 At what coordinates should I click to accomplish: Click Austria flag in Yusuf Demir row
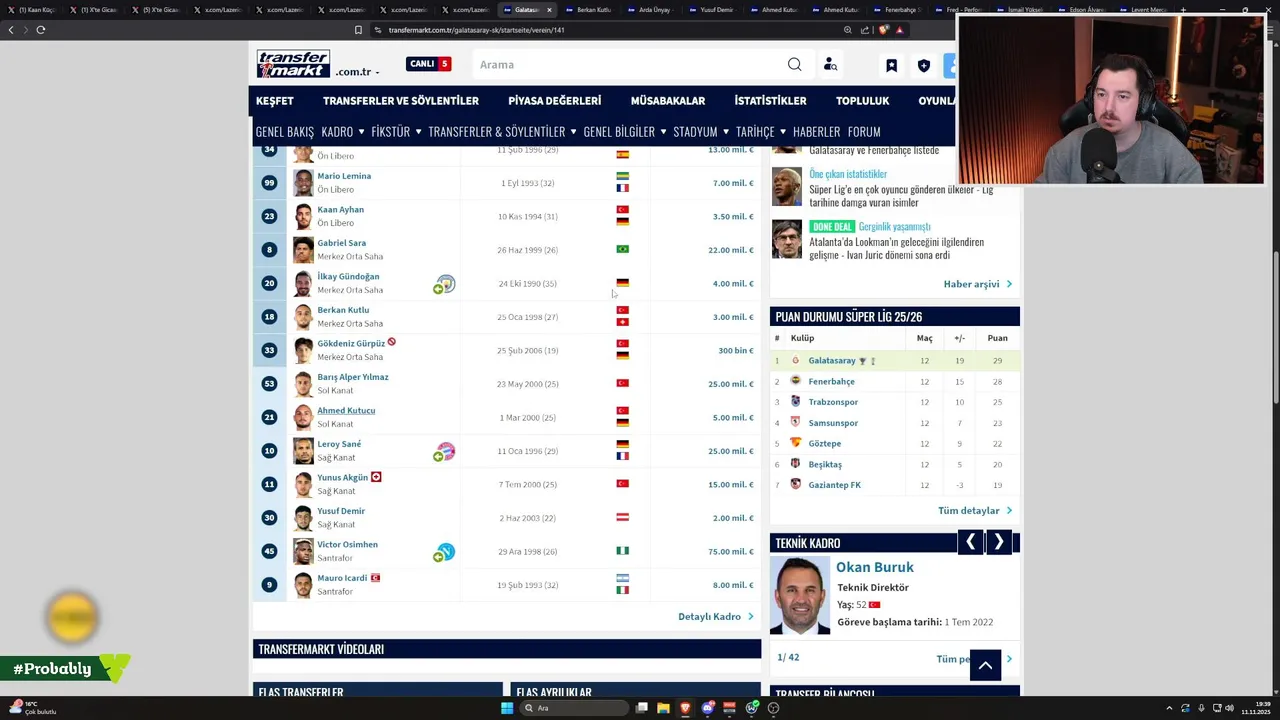[622, 517]
